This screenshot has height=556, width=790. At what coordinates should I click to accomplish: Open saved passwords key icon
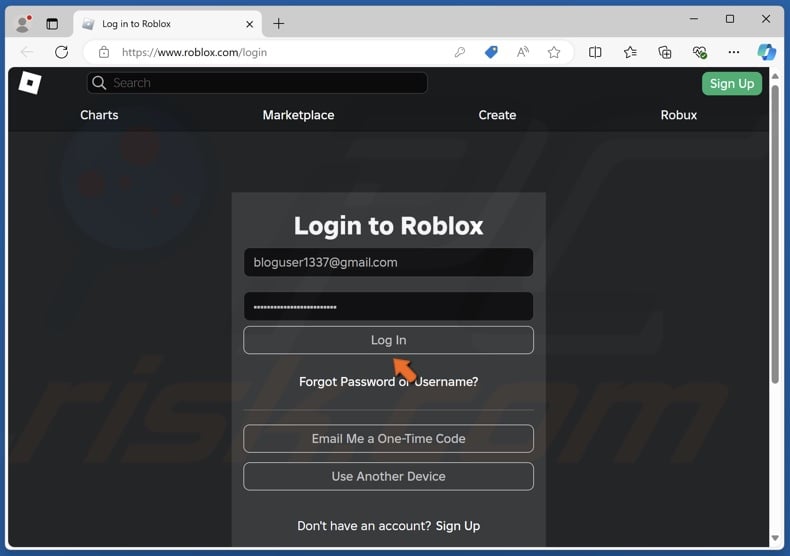coord(459,52)
